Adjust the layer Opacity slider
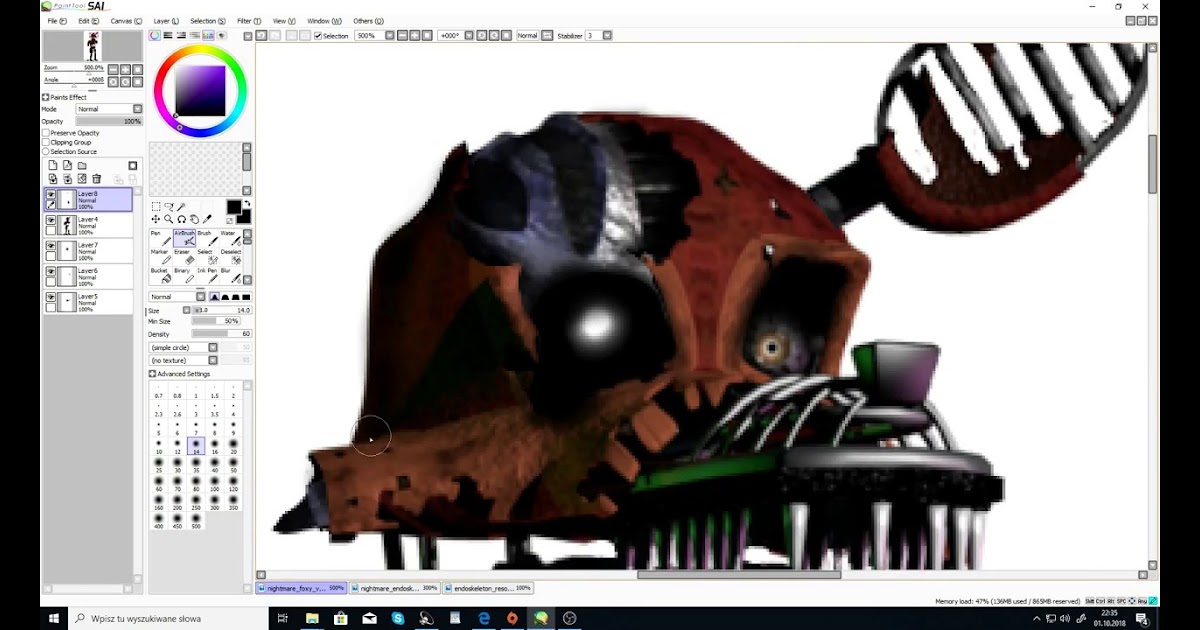The height and width of the screenshot is (630, 1200). pos(109,121)
